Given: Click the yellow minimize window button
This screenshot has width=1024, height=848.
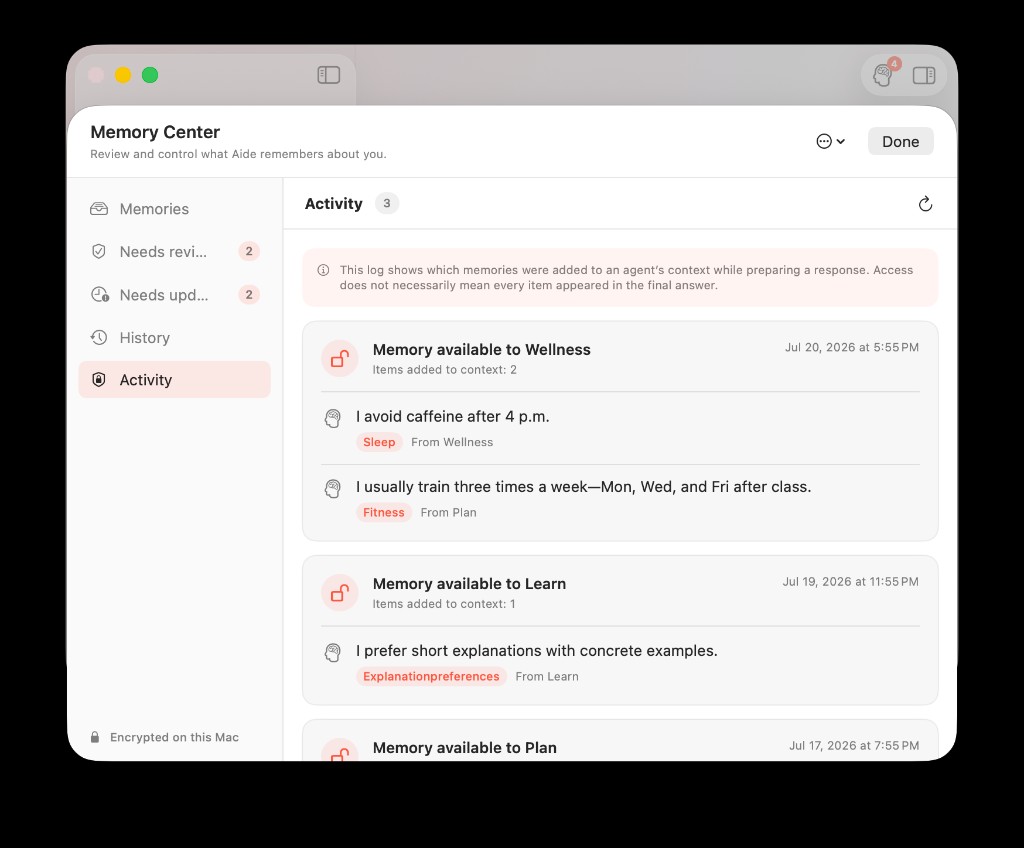Looking at the screenshot, I should tap(123, 75).
